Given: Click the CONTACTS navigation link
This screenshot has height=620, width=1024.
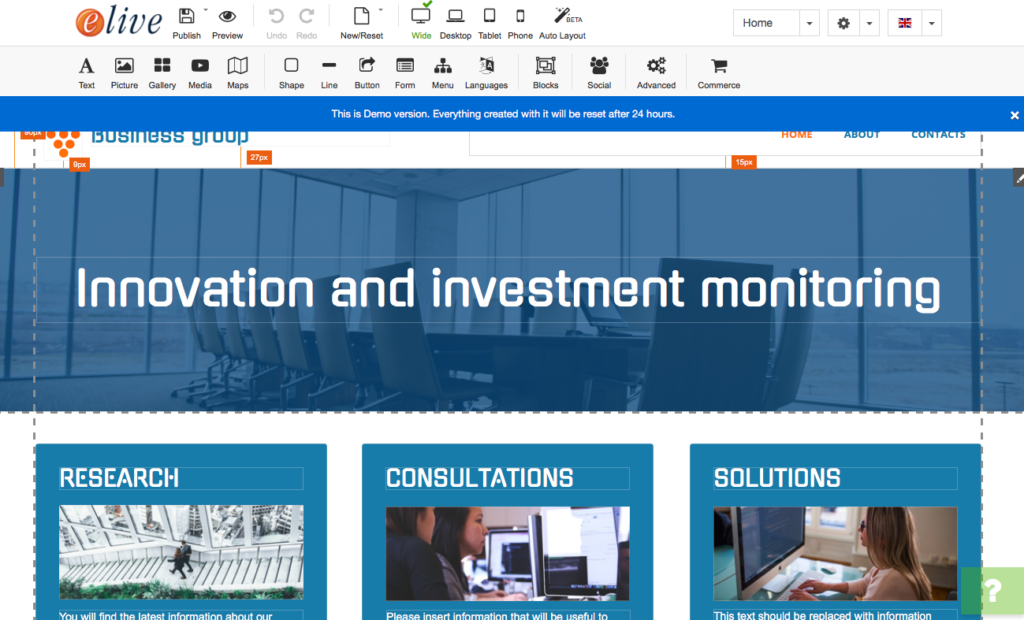Looking at the screenshot, I should (938, 135).
